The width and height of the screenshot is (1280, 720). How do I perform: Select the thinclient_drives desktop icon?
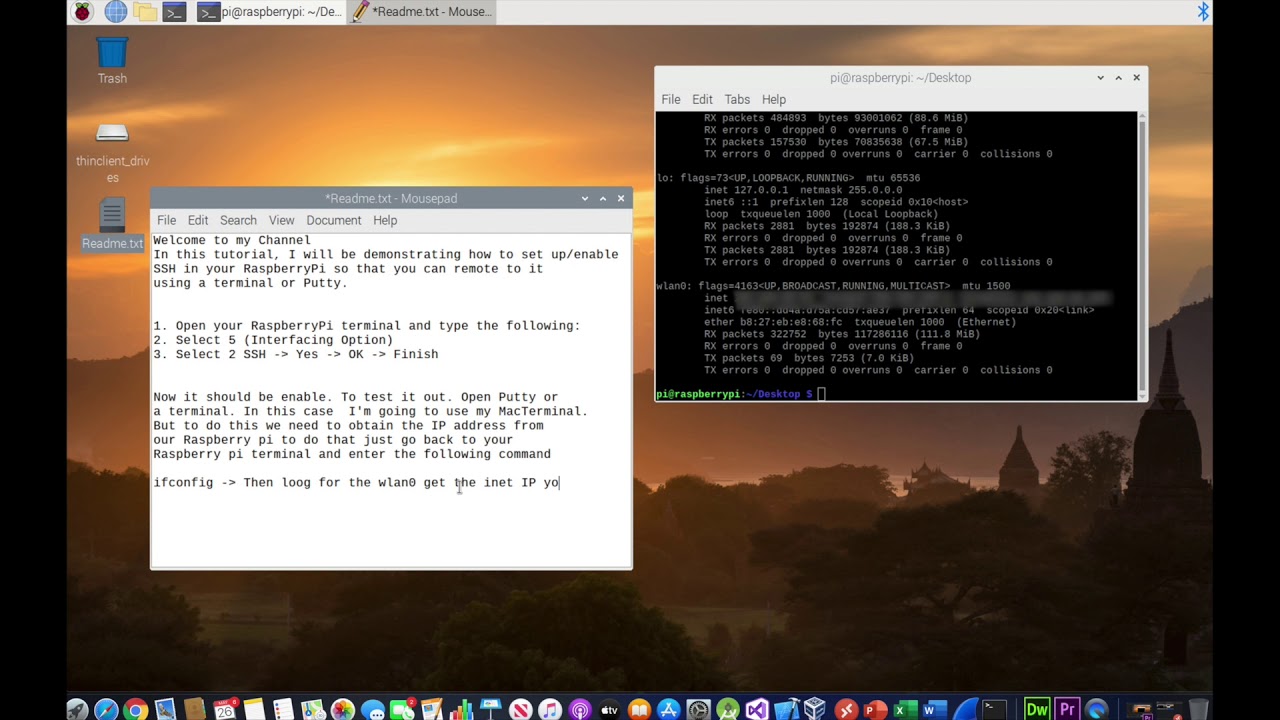(112, 153)
